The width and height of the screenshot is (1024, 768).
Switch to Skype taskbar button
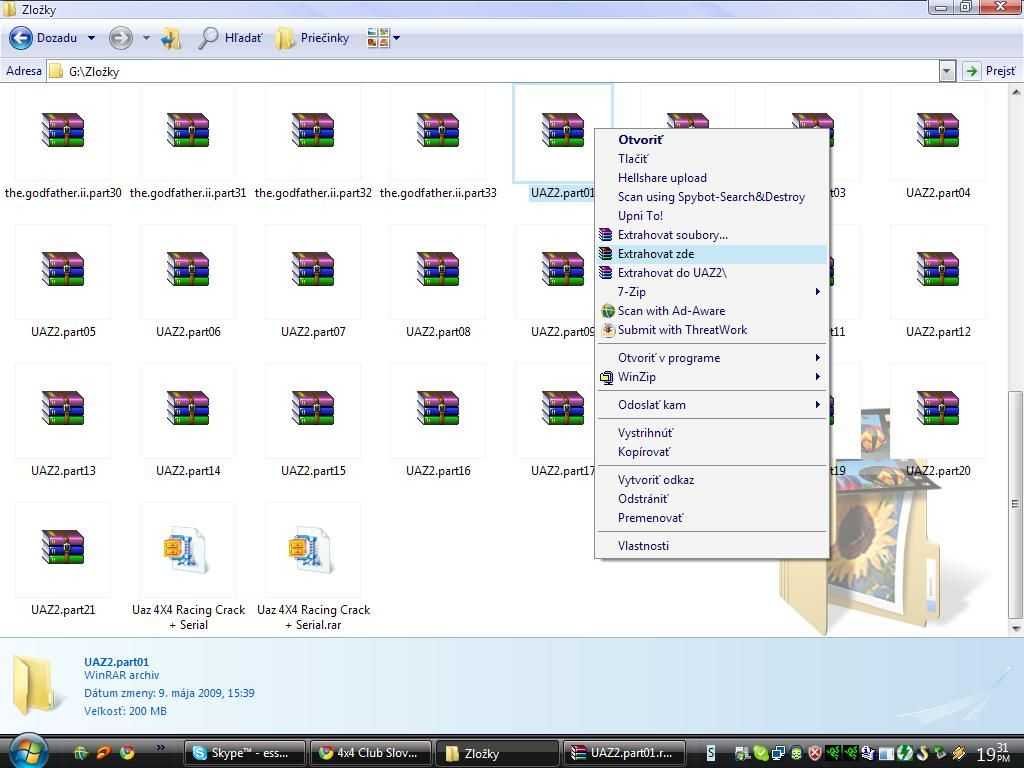tap(245, 753)
